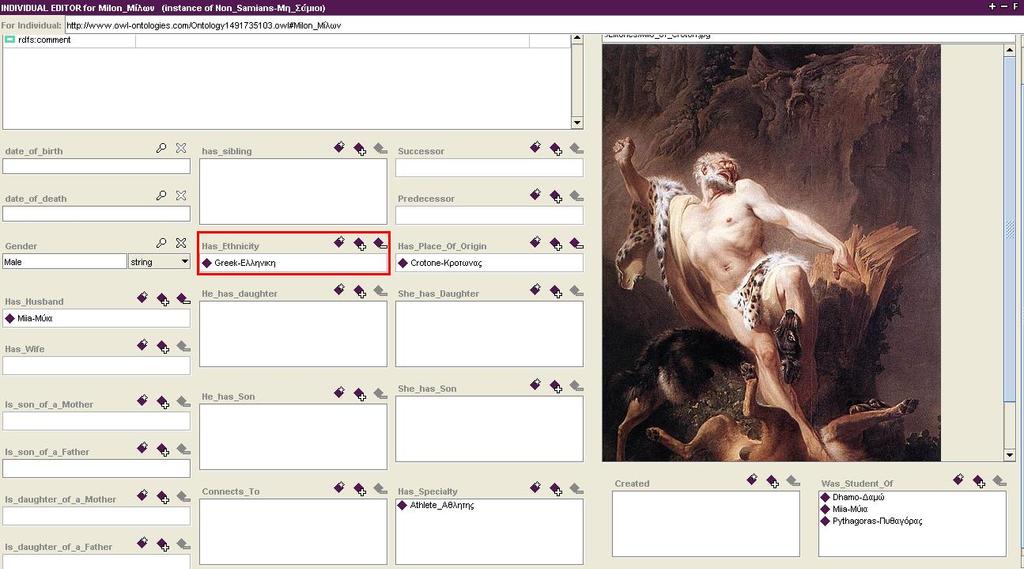
Task: Click the Gender value field showing Male
Action: pos(64,261)
